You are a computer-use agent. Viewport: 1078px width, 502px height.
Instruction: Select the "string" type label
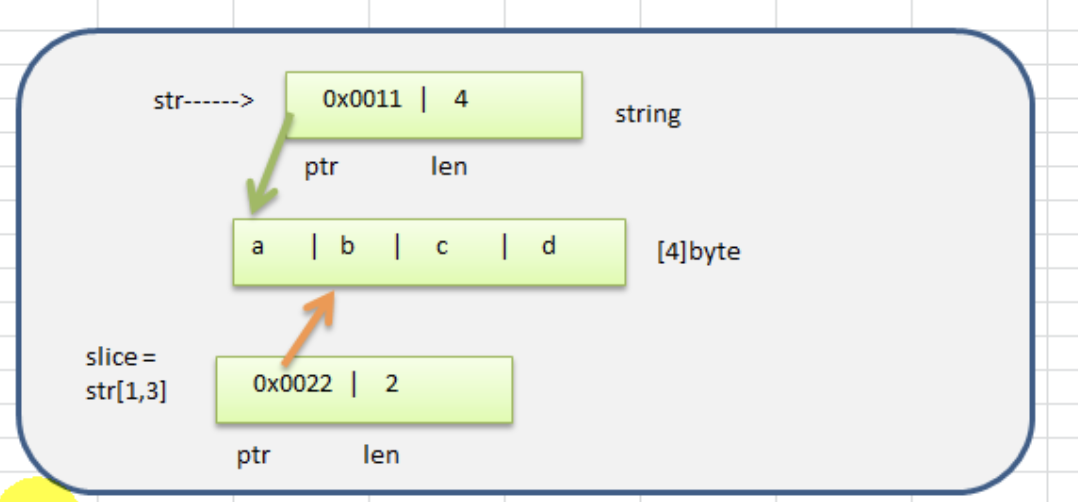click(x=647, y=114)
